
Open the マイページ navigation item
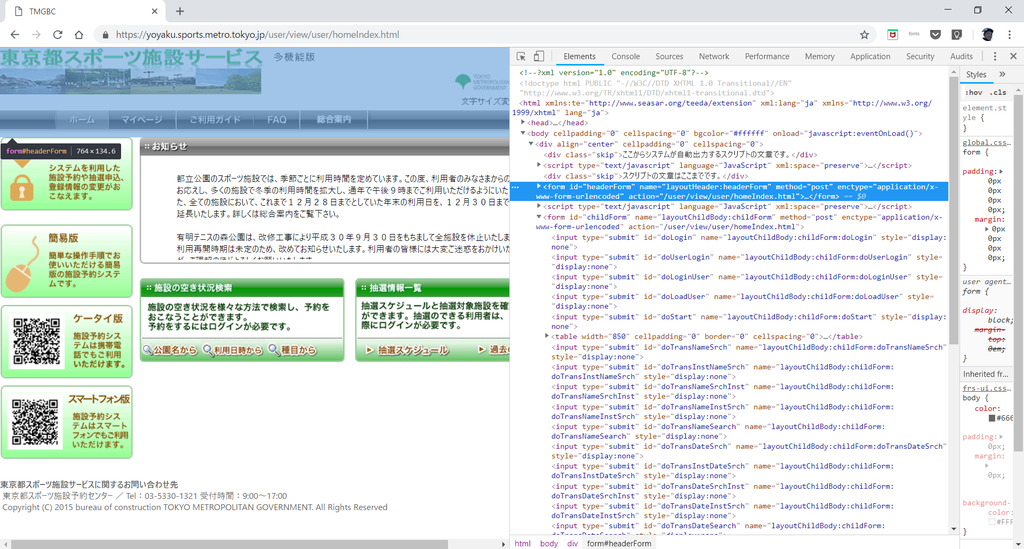click(142, 119)
